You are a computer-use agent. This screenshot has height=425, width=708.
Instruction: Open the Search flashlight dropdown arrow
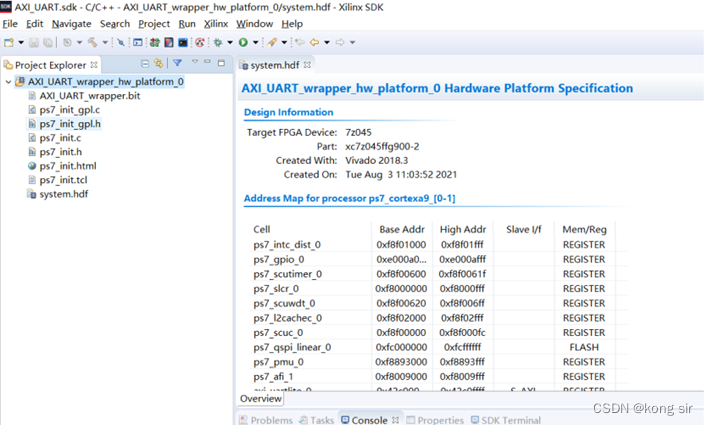(x=284, y=42)
